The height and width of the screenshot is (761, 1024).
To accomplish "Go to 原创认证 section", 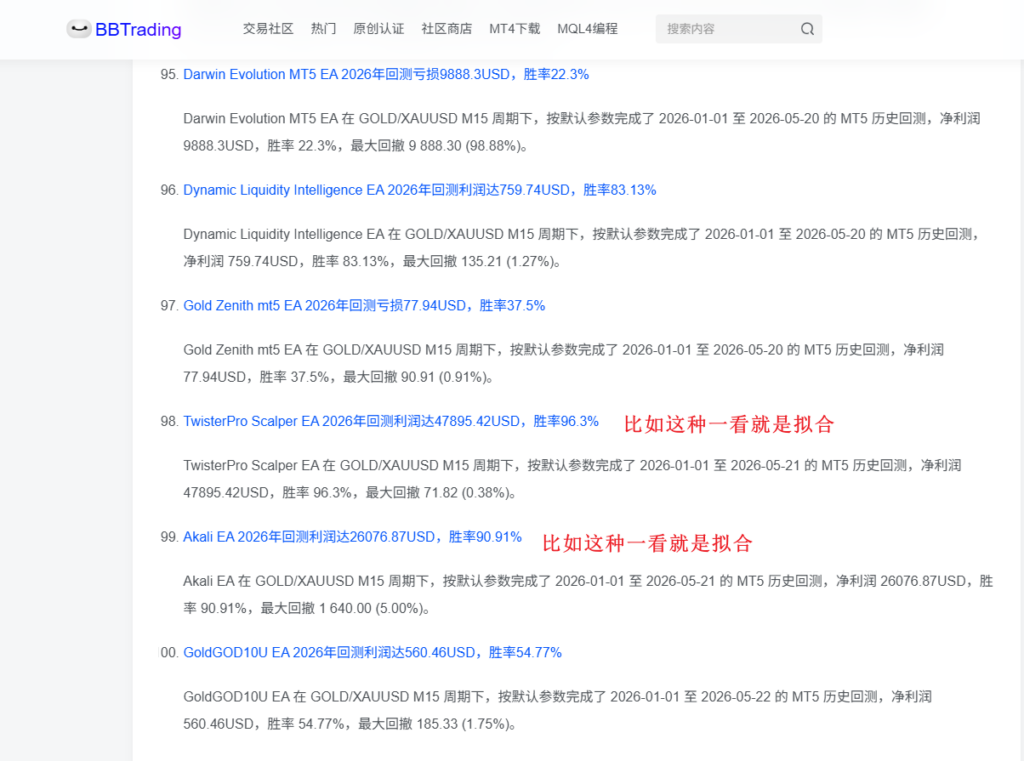I will 378,29.
